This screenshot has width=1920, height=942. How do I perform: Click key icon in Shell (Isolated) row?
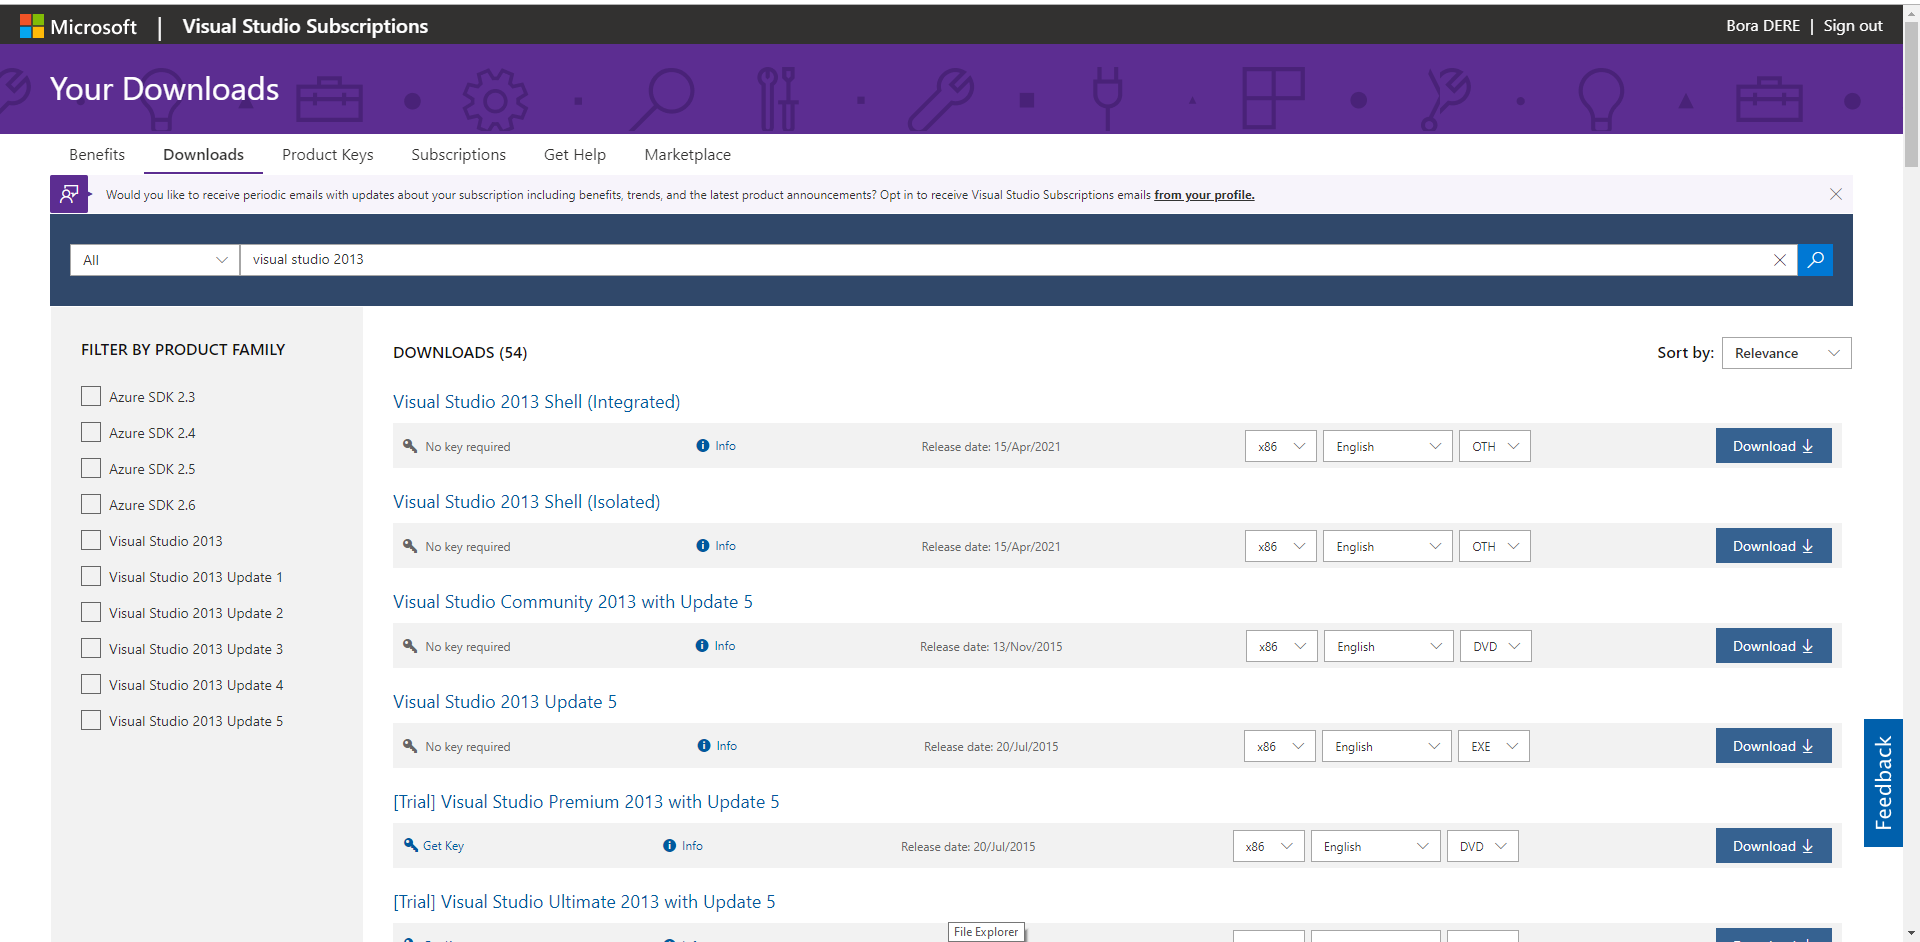(x=410, y=546)
